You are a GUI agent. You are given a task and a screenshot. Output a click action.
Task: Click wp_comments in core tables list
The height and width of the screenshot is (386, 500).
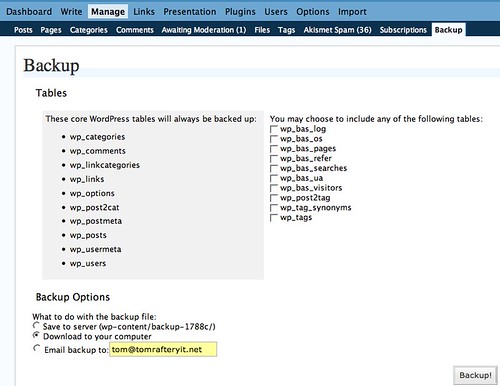tap(98, 151)
